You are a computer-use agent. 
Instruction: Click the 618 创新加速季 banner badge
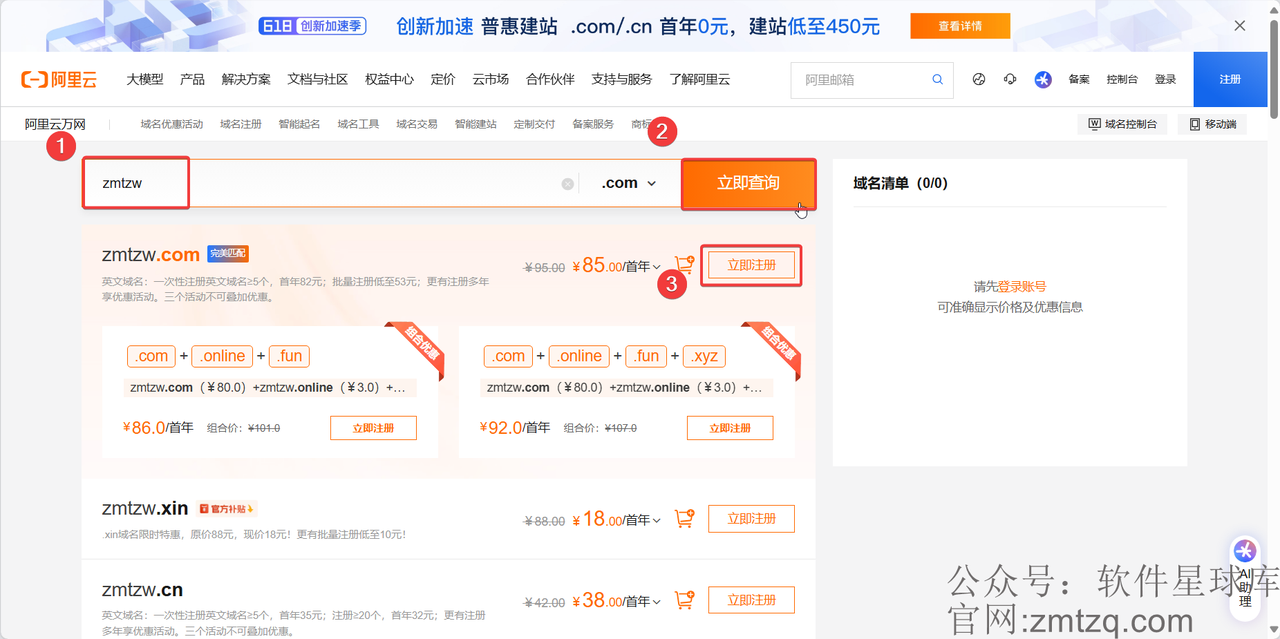coord(311,26)
